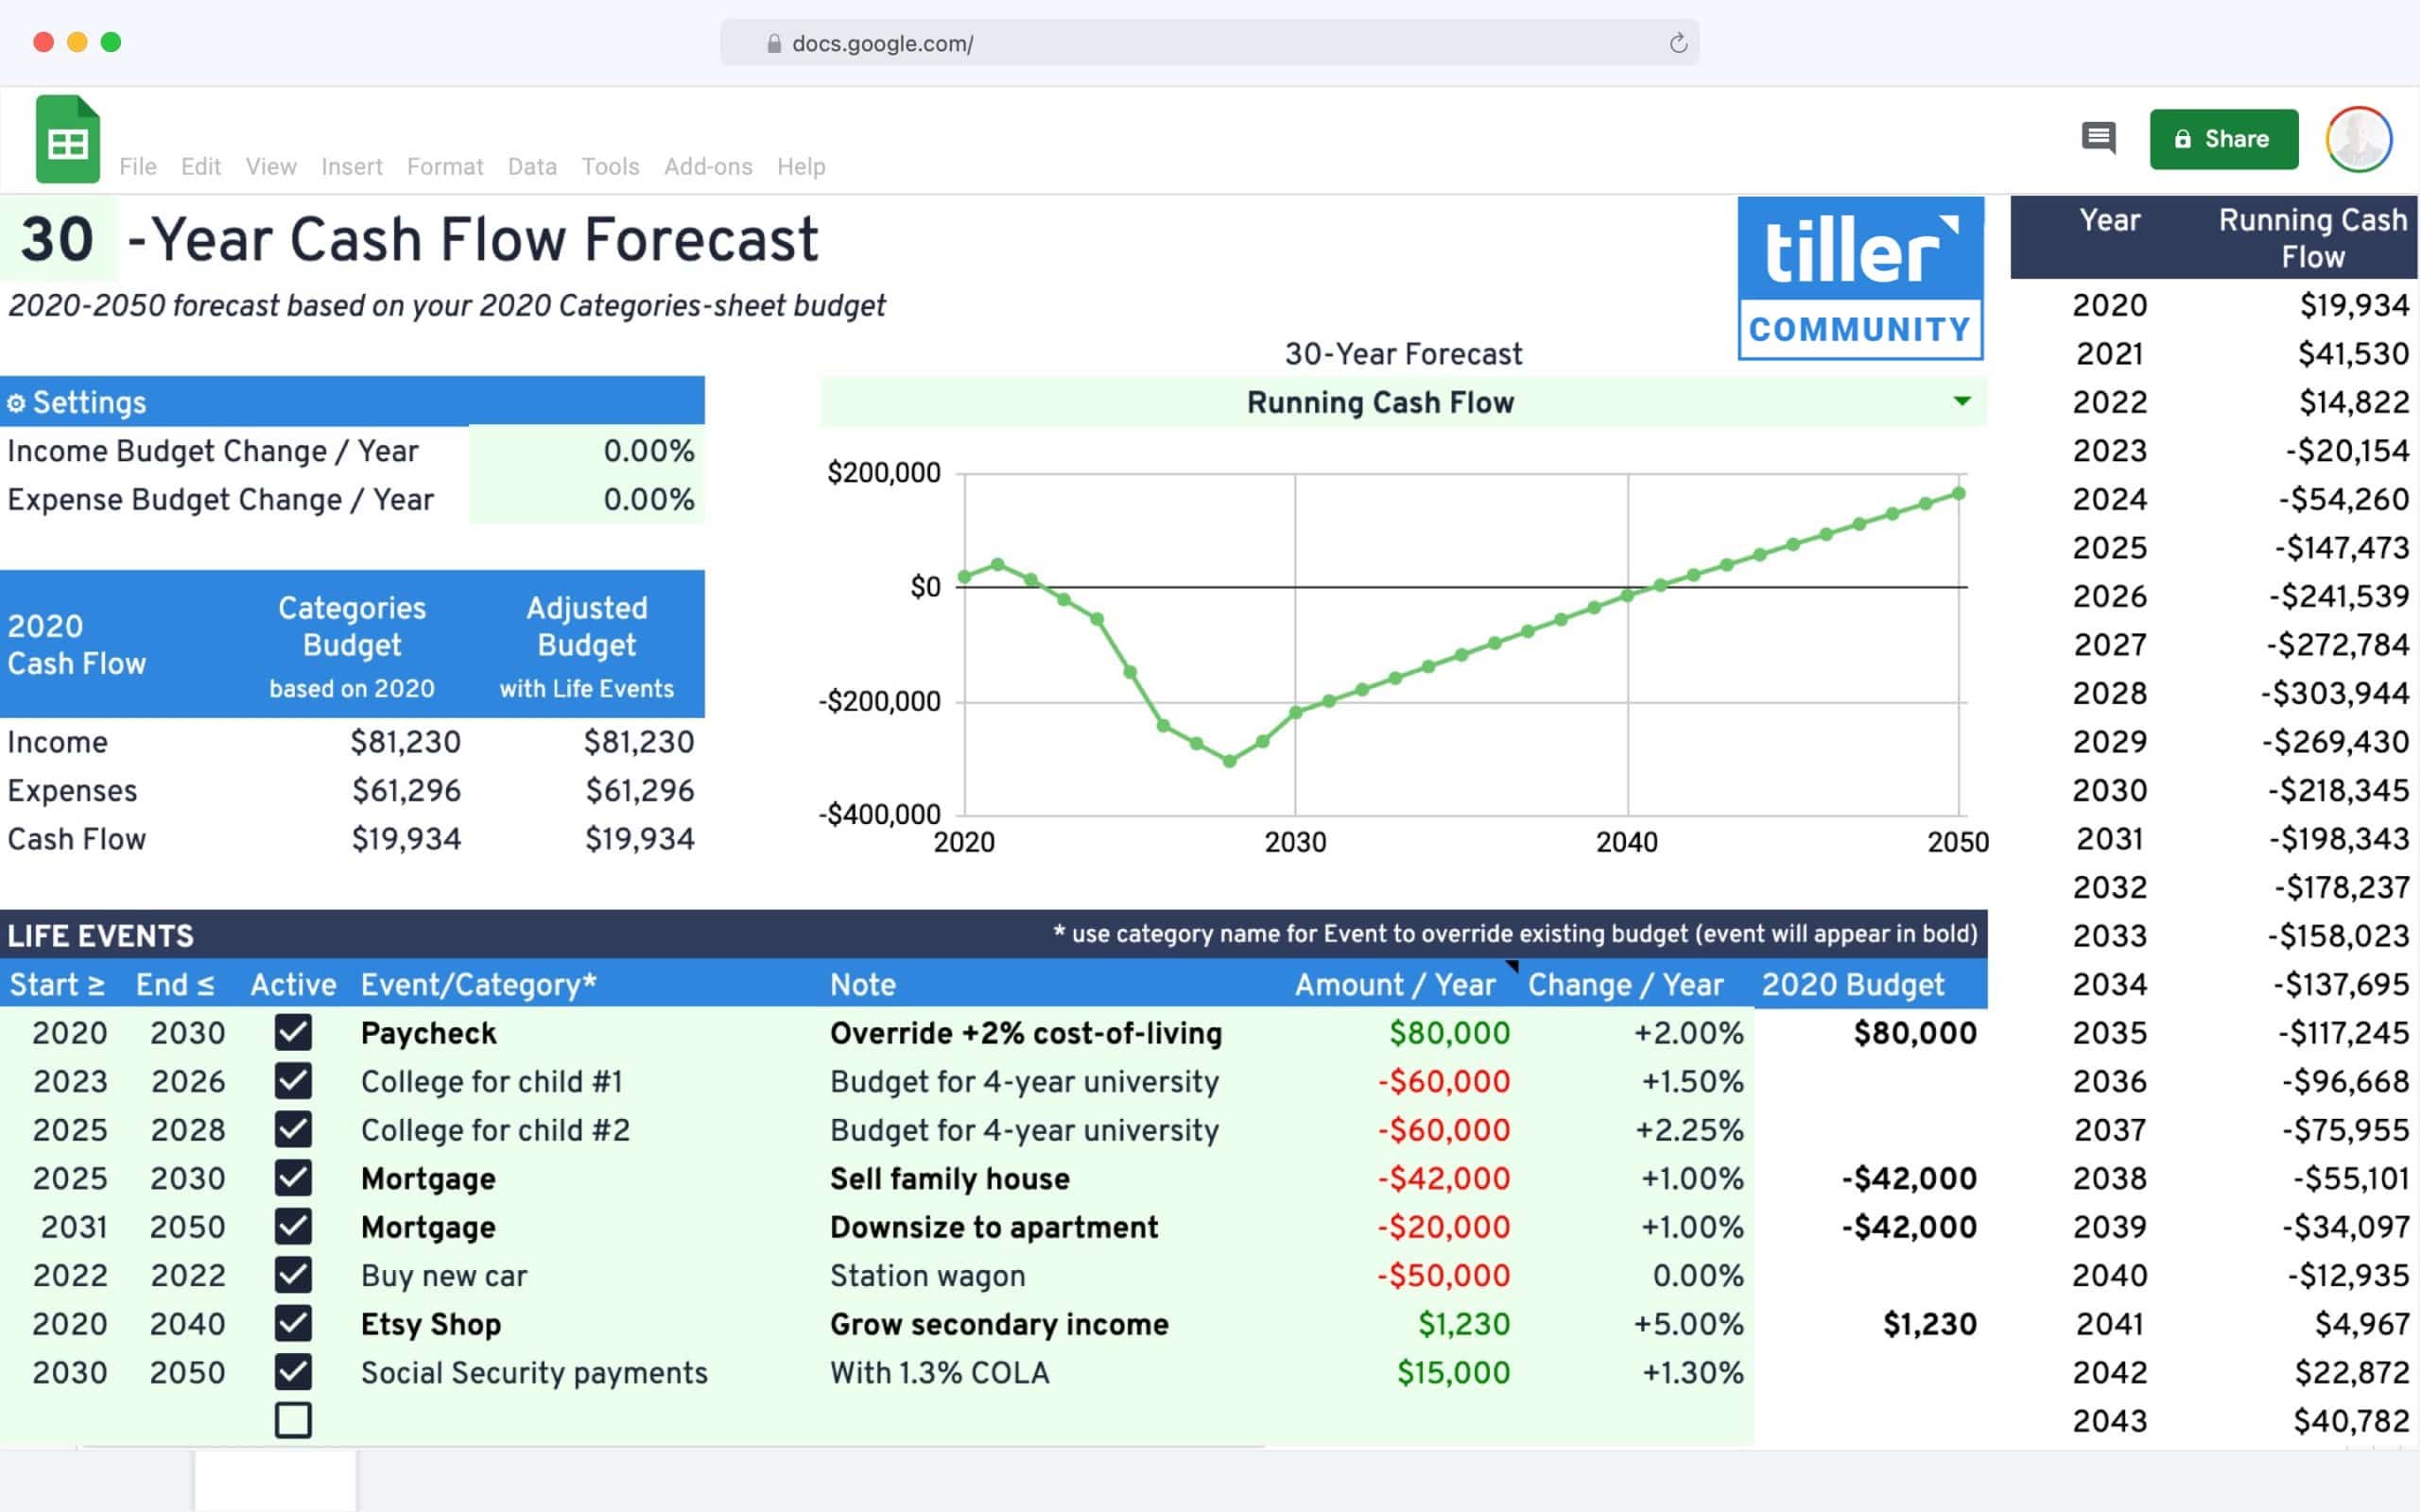Screen dimensions: 2420x1512
Task: Click the comment/chat icon in toolbar
Action: point(2098,138)
